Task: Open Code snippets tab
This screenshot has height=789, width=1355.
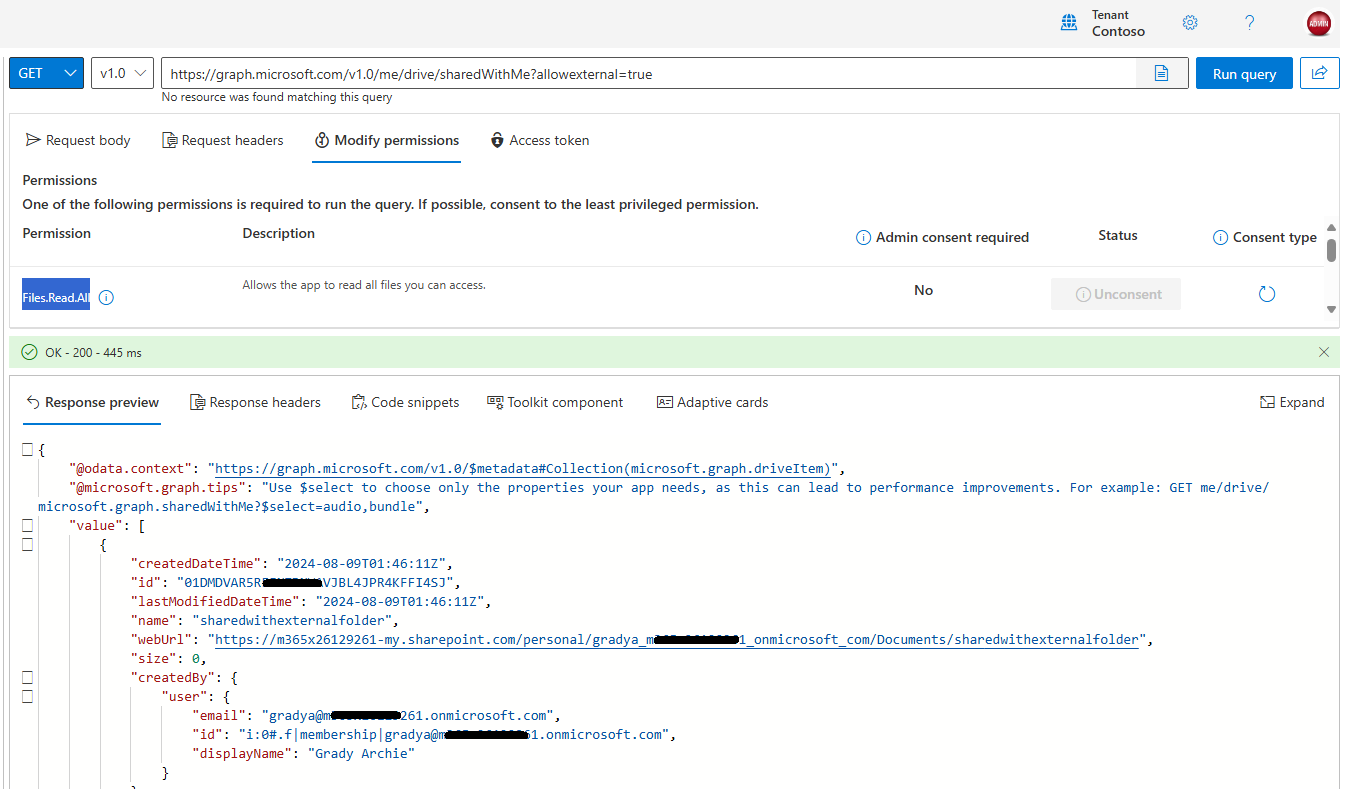Action: pyautogui.click(x=405, y=402)
